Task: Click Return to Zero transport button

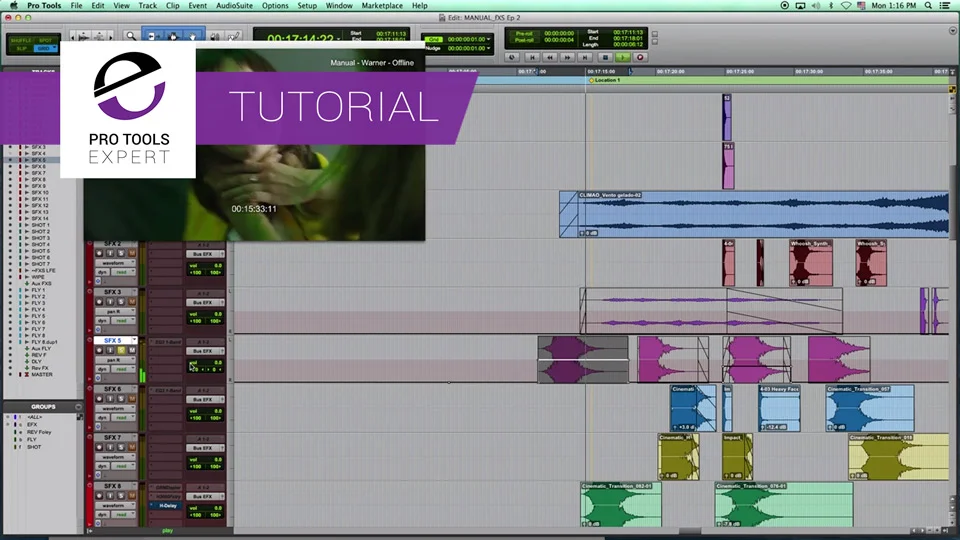Action: 532,57
